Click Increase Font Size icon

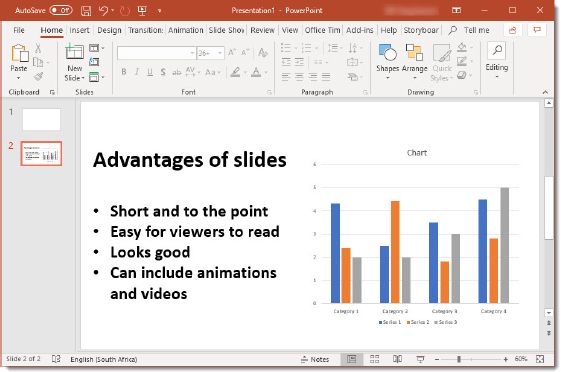coord(232,53)
